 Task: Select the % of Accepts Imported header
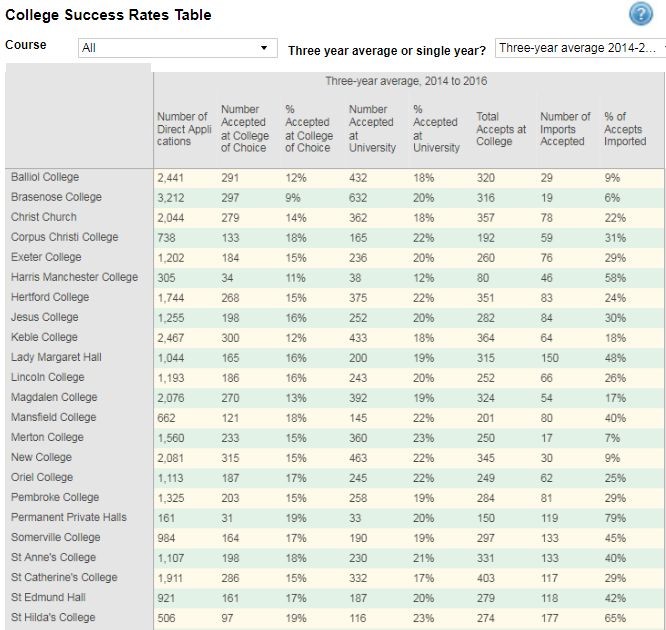pos(625,129)
